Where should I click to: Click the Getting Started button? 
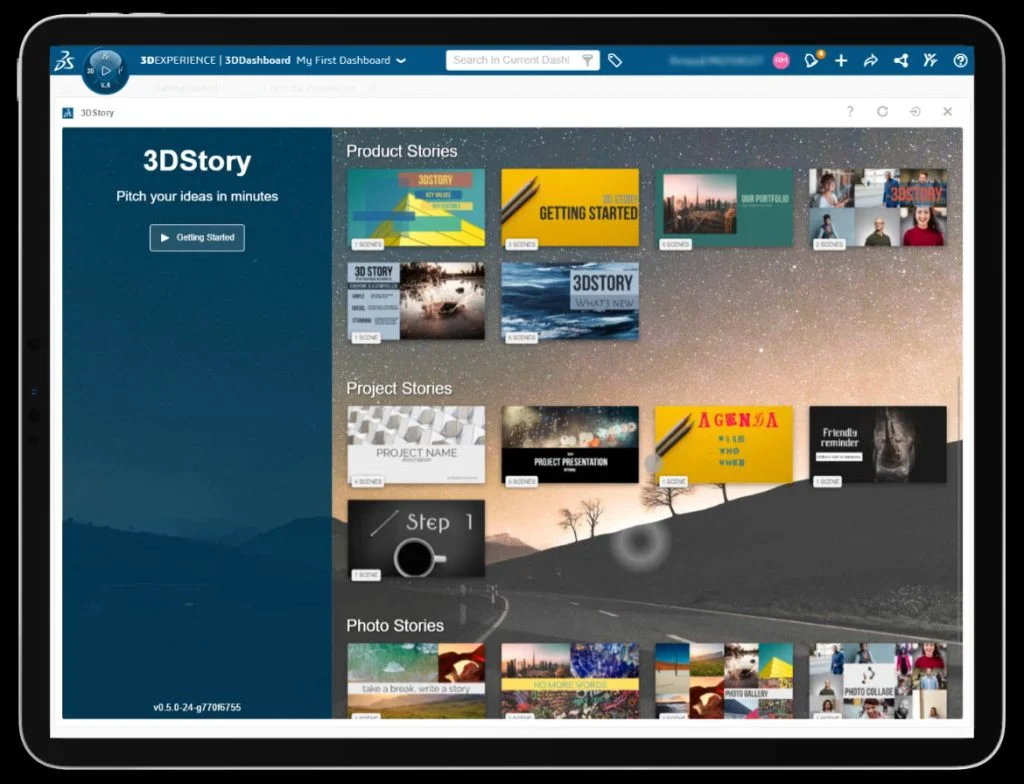196,238
